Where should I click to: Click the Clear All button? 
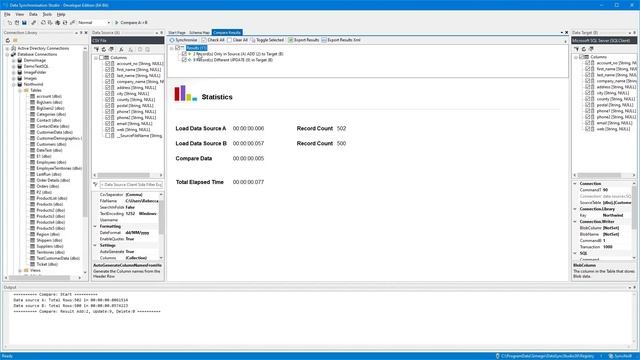coord(238,40)
